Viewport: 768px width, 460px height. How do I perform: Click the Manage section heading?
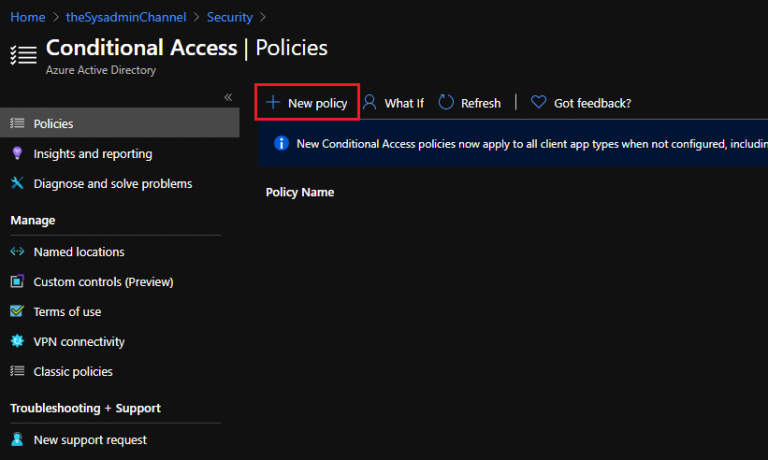click(x=33, y=220)
